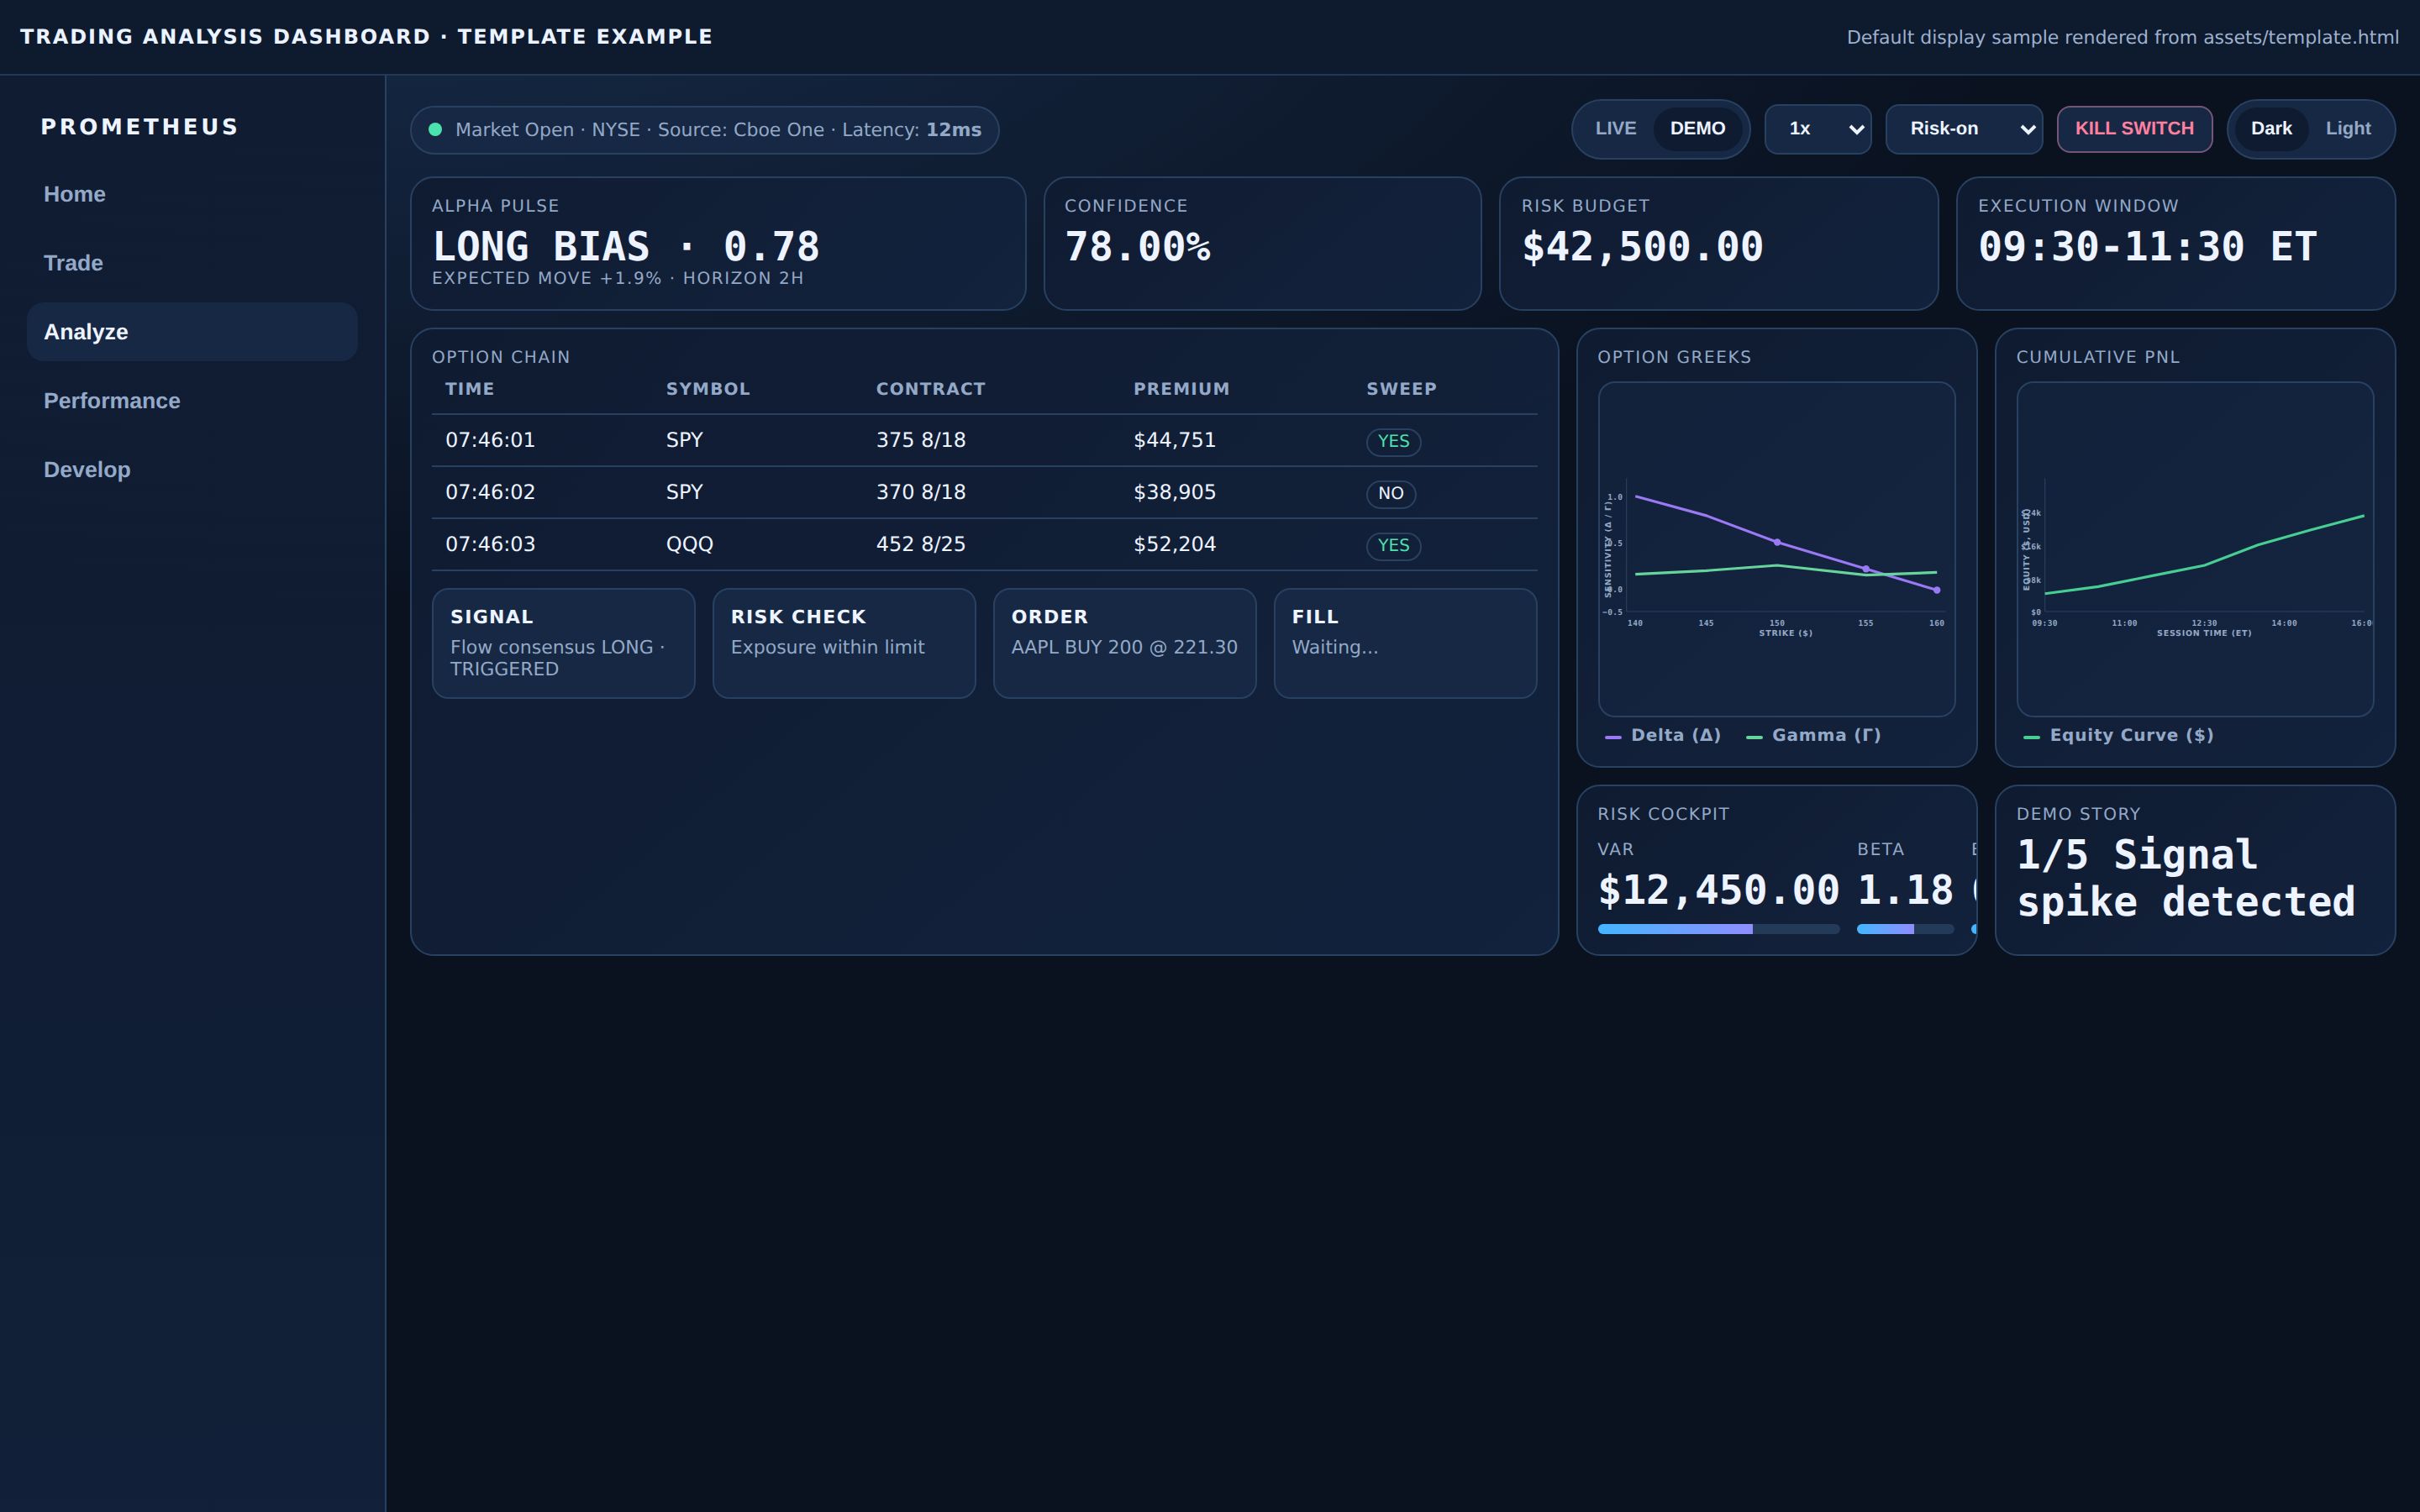Go to Home in sidebar

(192, 194)
